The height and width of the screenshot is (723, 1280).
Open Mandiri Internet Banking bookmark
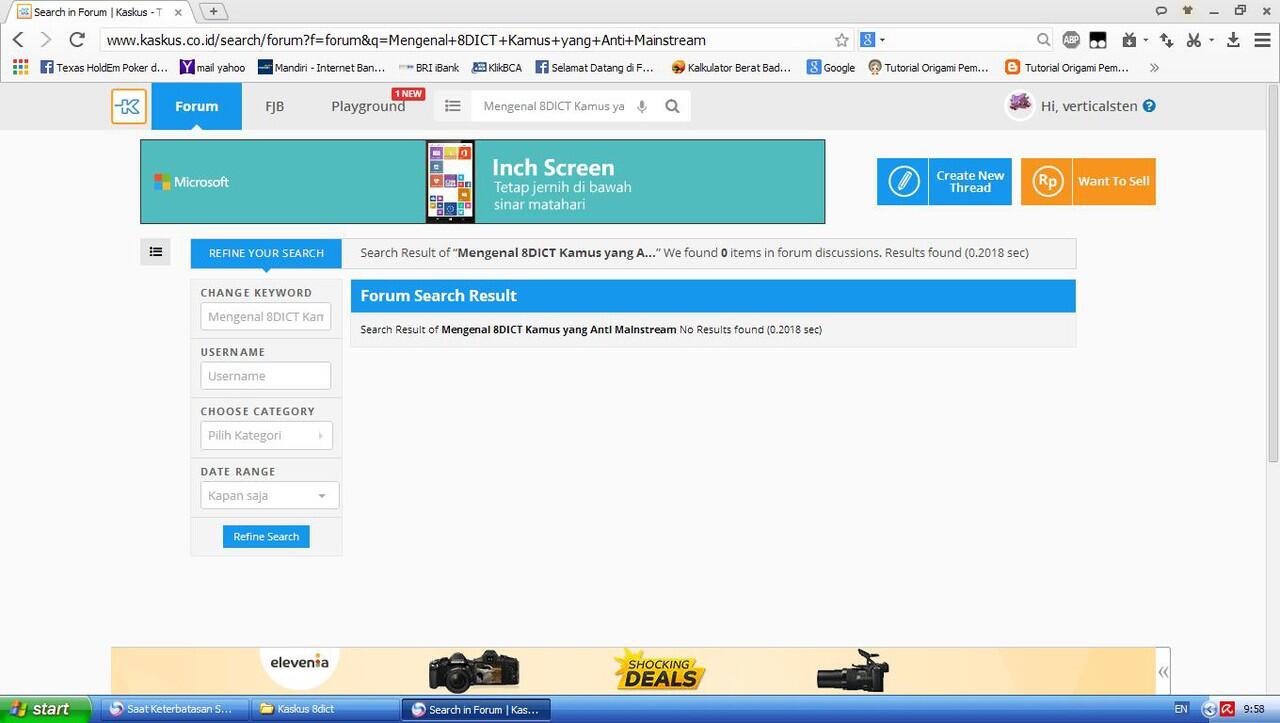coord(321,67)
